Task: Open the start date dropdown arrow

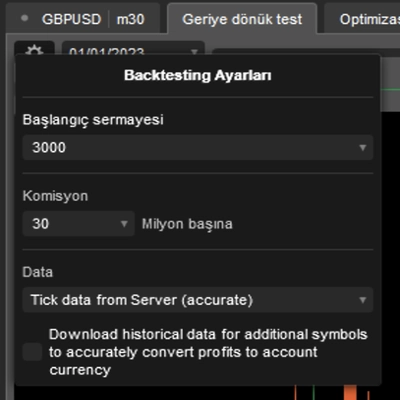Action: (x=194, y=51)
